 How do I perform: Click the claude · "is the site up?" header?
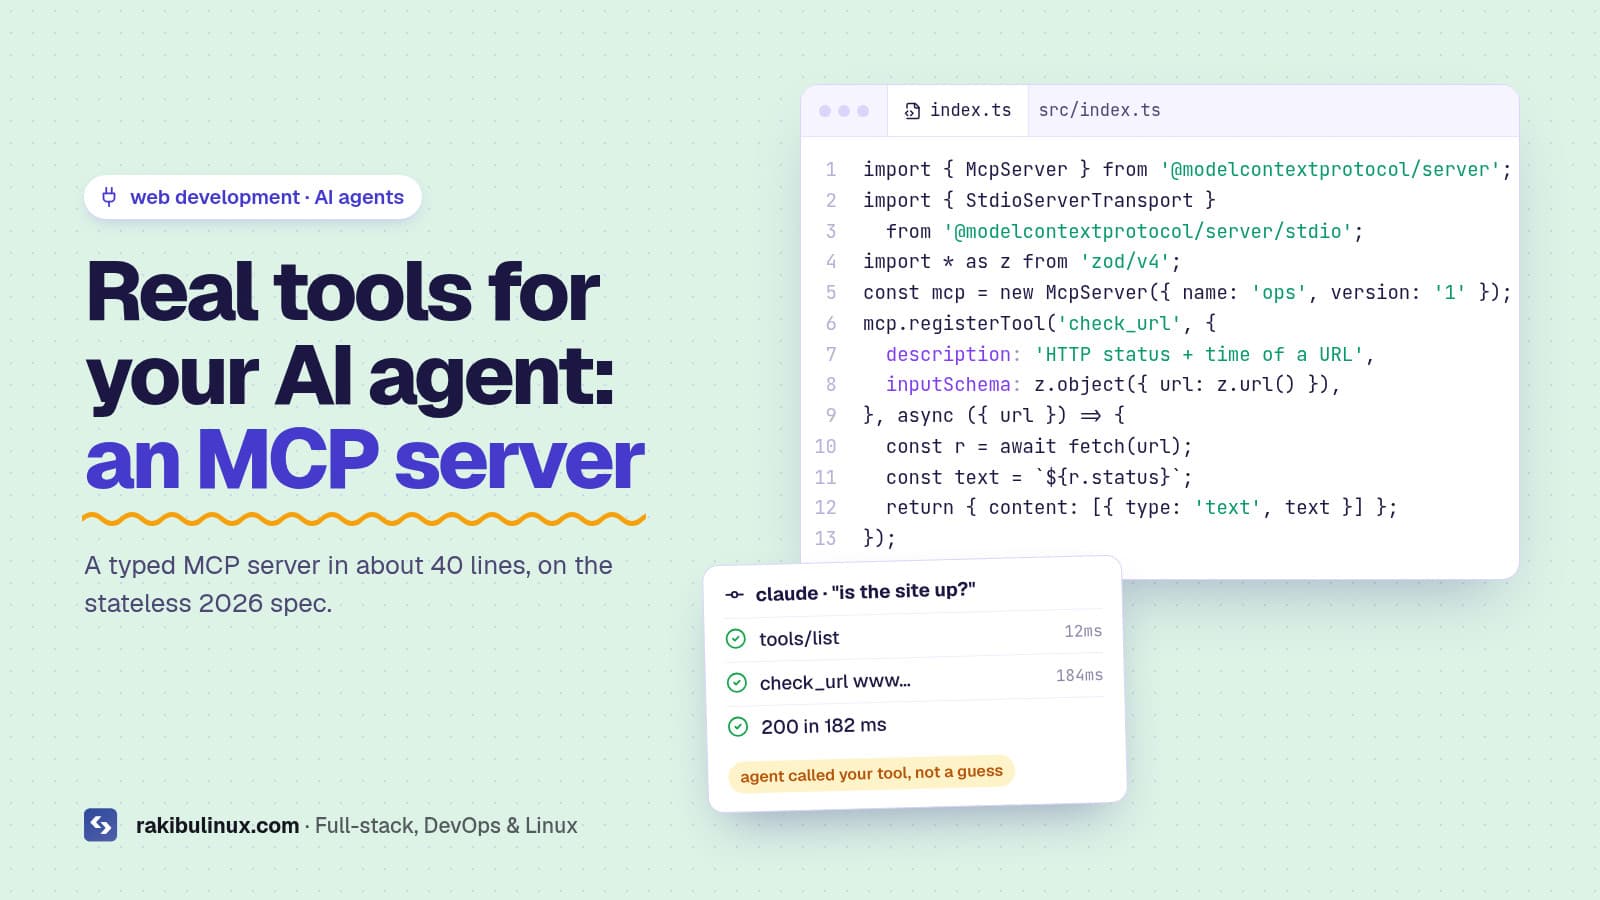[865, 591]
